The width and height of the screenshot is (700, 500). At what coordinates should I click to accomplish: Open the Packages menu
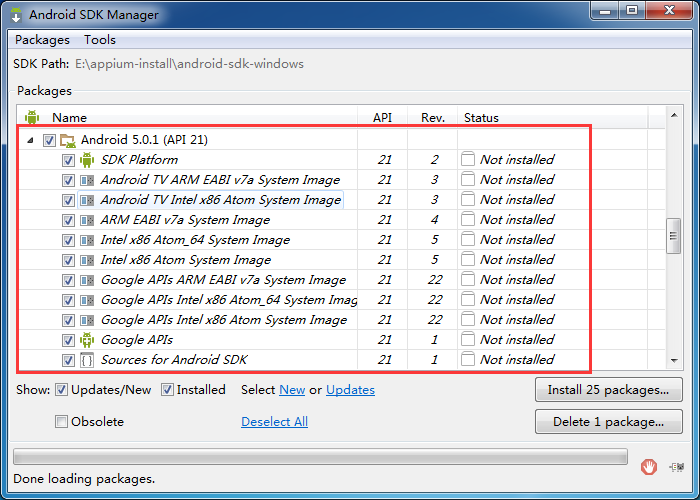[x=42, y=40]
